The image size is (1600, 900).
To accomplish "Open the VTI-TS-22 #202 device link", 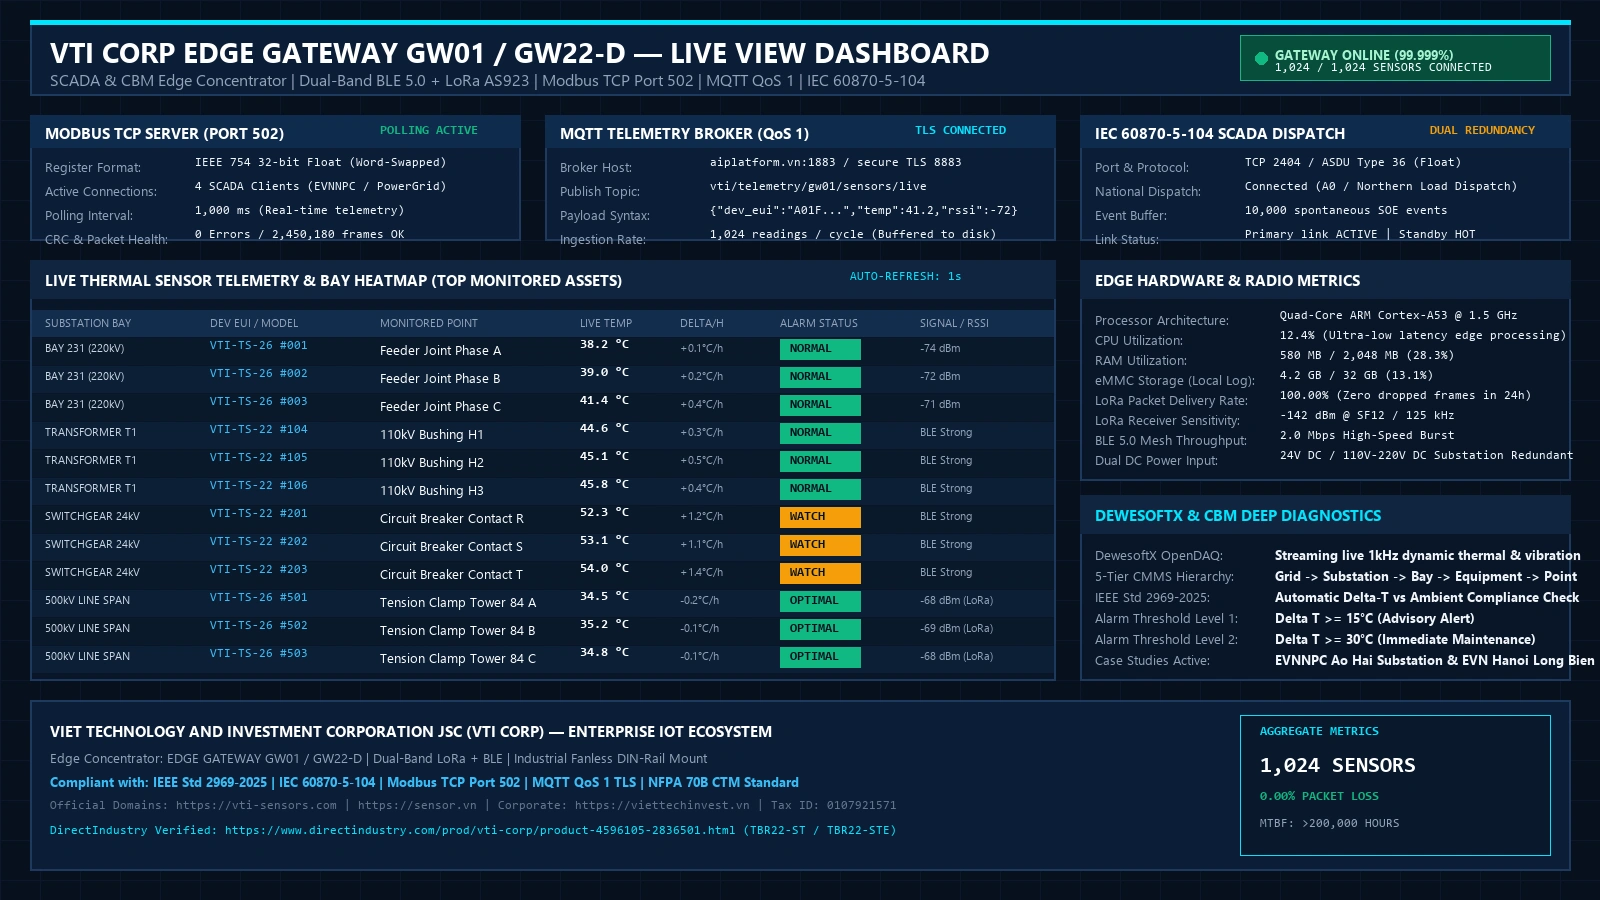I will coord(258,541).
